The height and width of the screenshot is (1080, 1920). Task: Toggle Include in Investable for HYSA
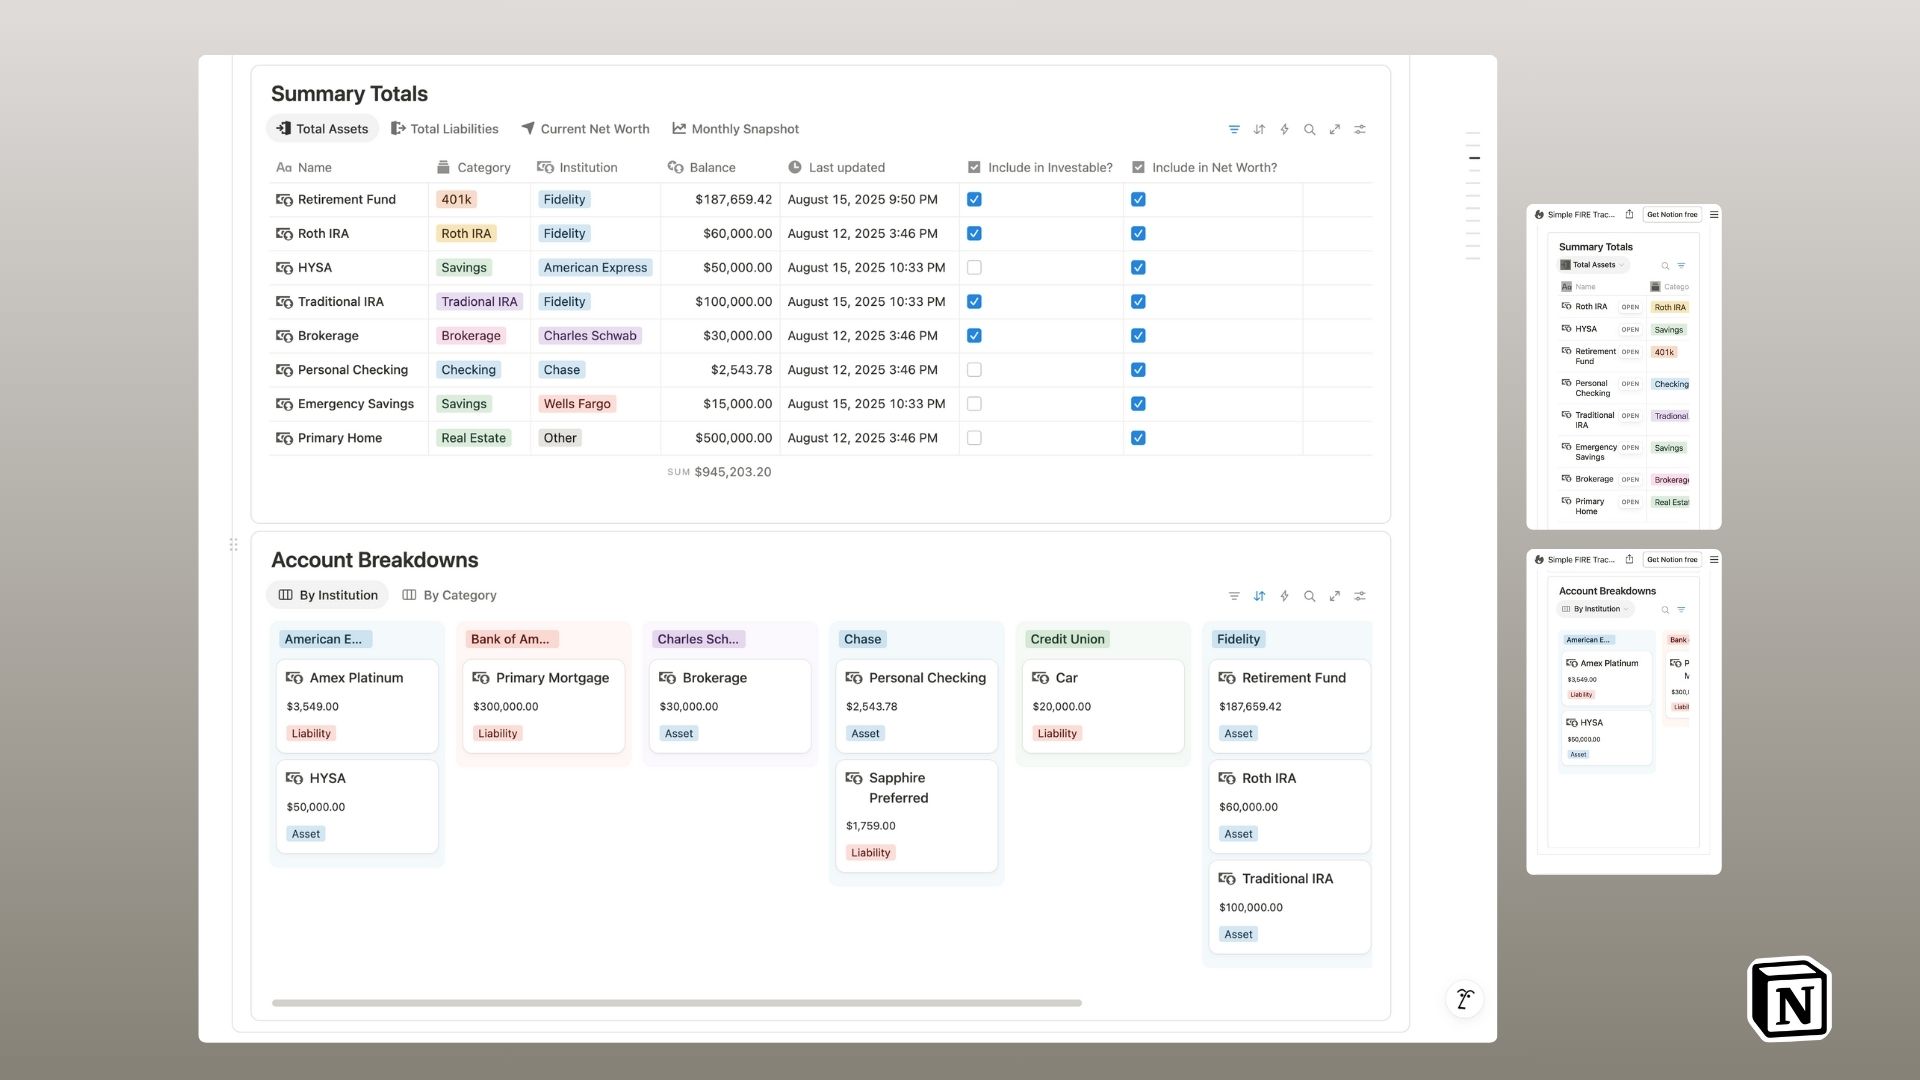[974, 268]
